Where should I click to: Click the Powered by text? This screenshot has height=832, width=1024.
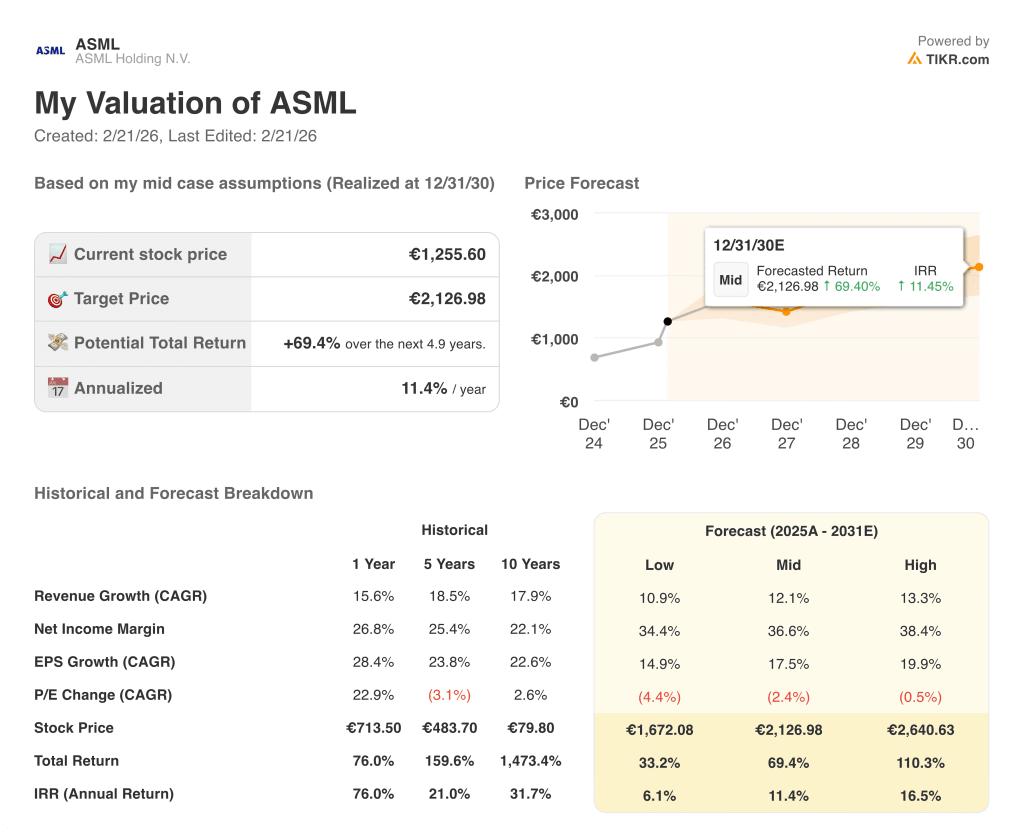[952, 41]
